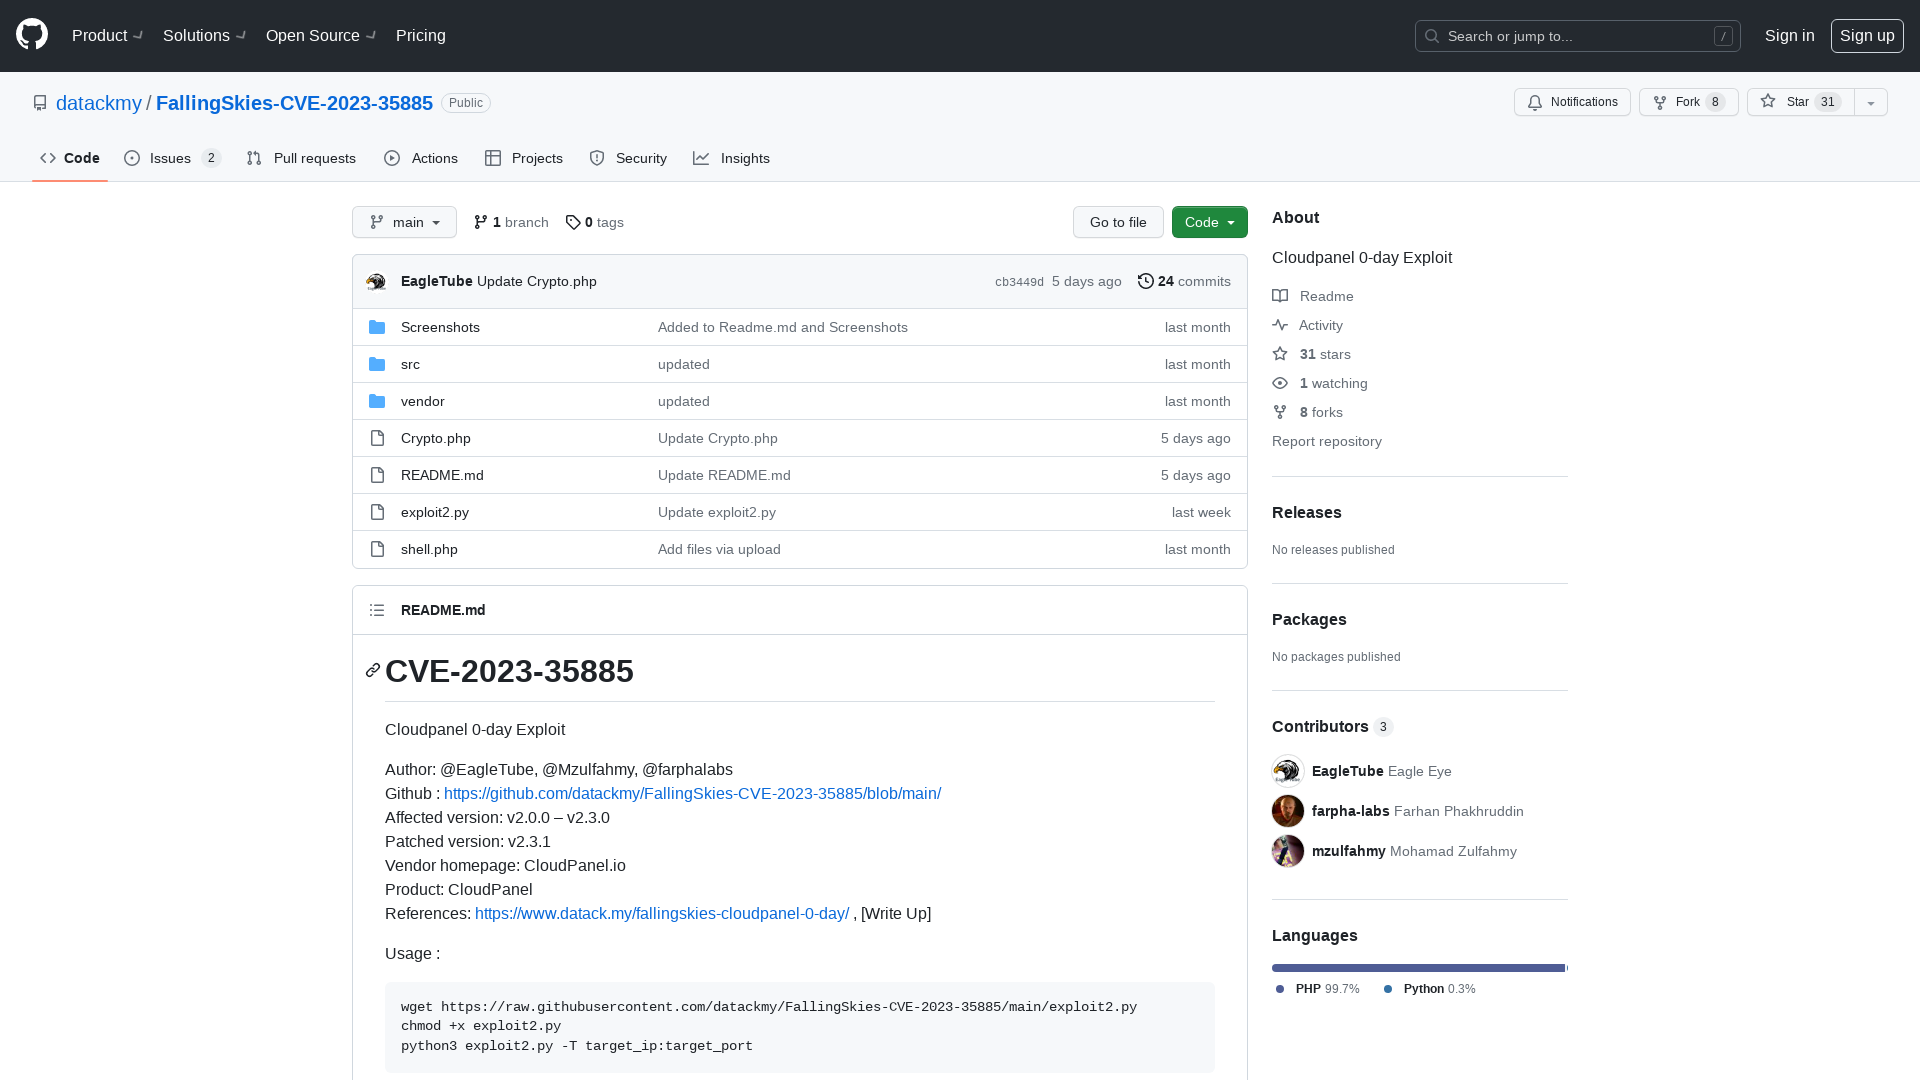Open farpha-labs contributor avatar
Screen dimensions: 1920x1080
tap(1288, 811)
